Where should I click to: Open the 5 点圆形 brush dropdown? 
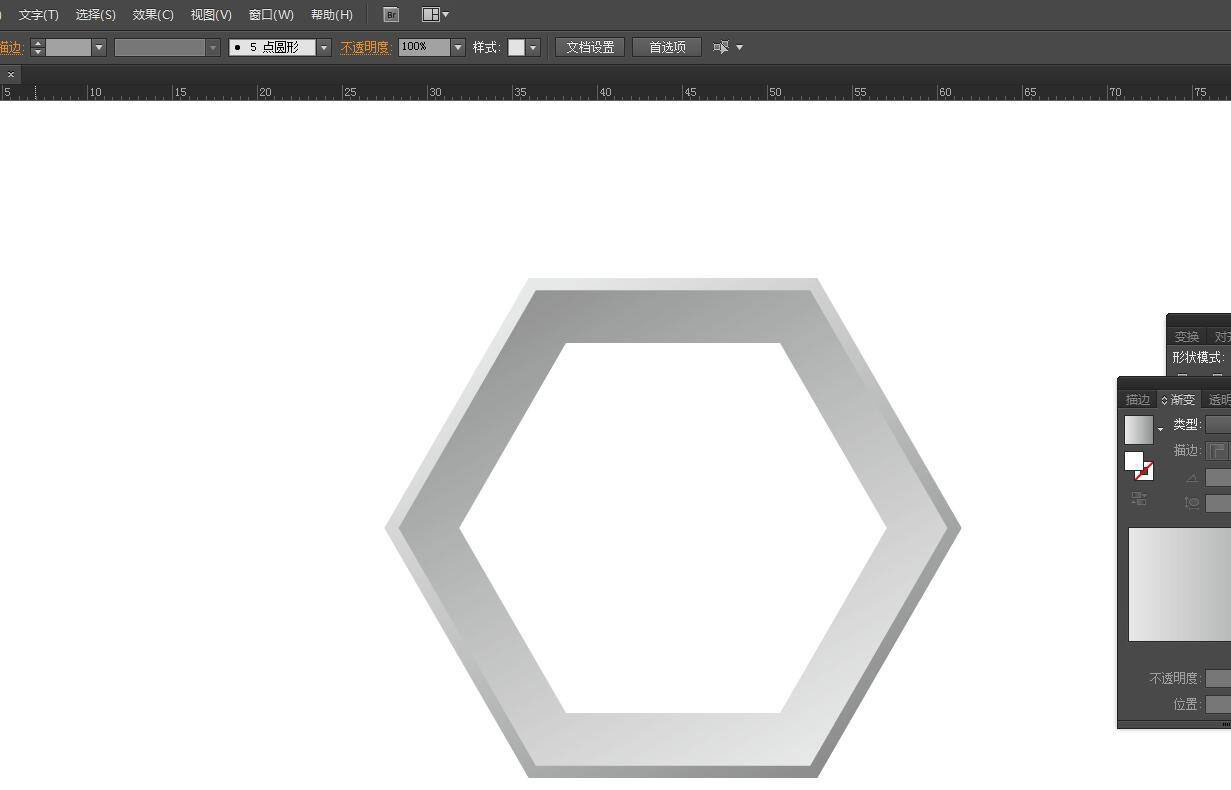coord(324,47)
